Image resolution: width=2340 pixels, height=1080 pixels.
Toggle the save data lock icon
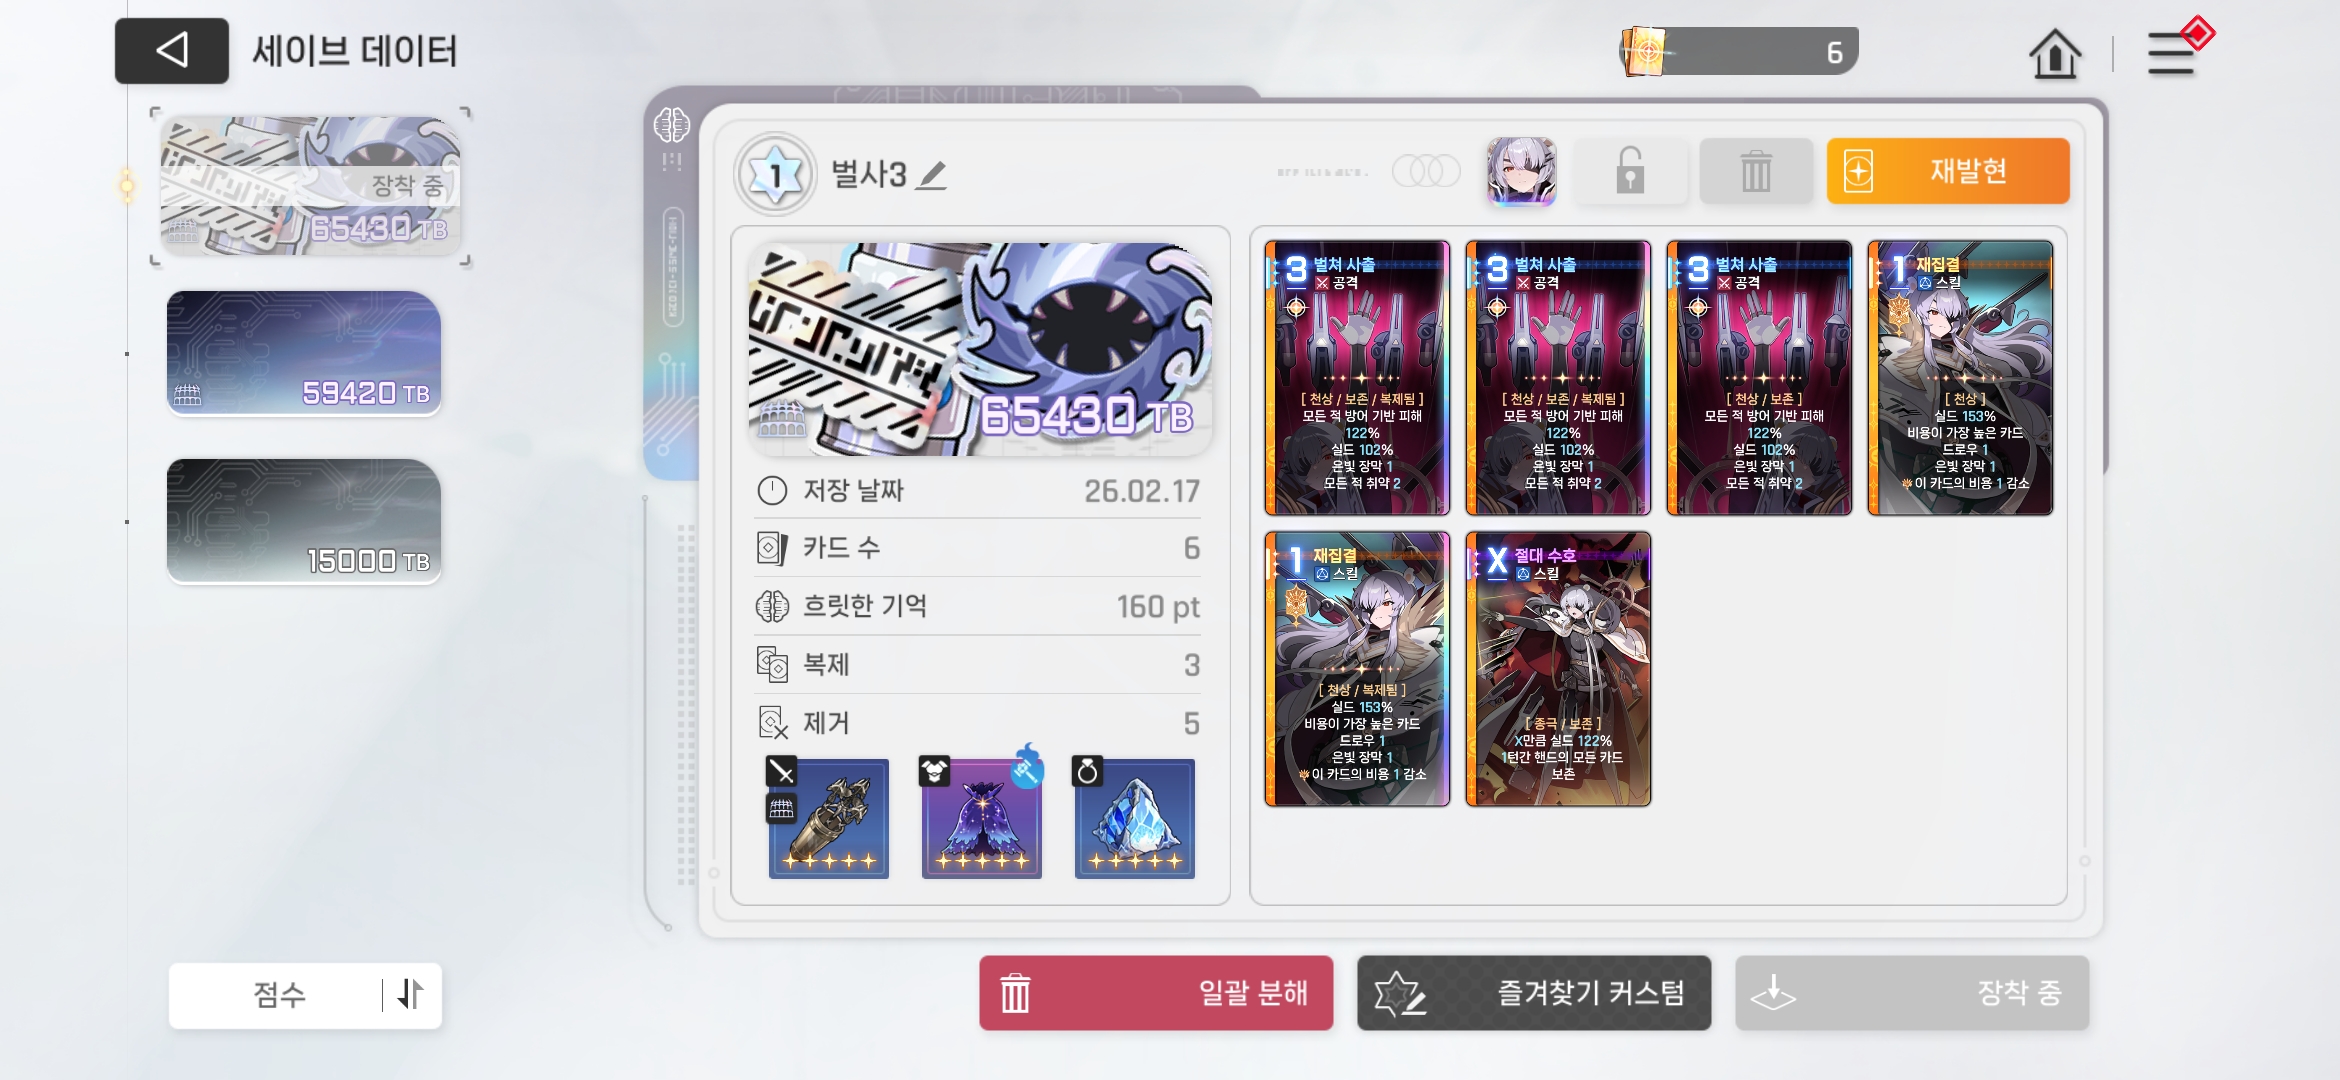tap(1631, 172)
